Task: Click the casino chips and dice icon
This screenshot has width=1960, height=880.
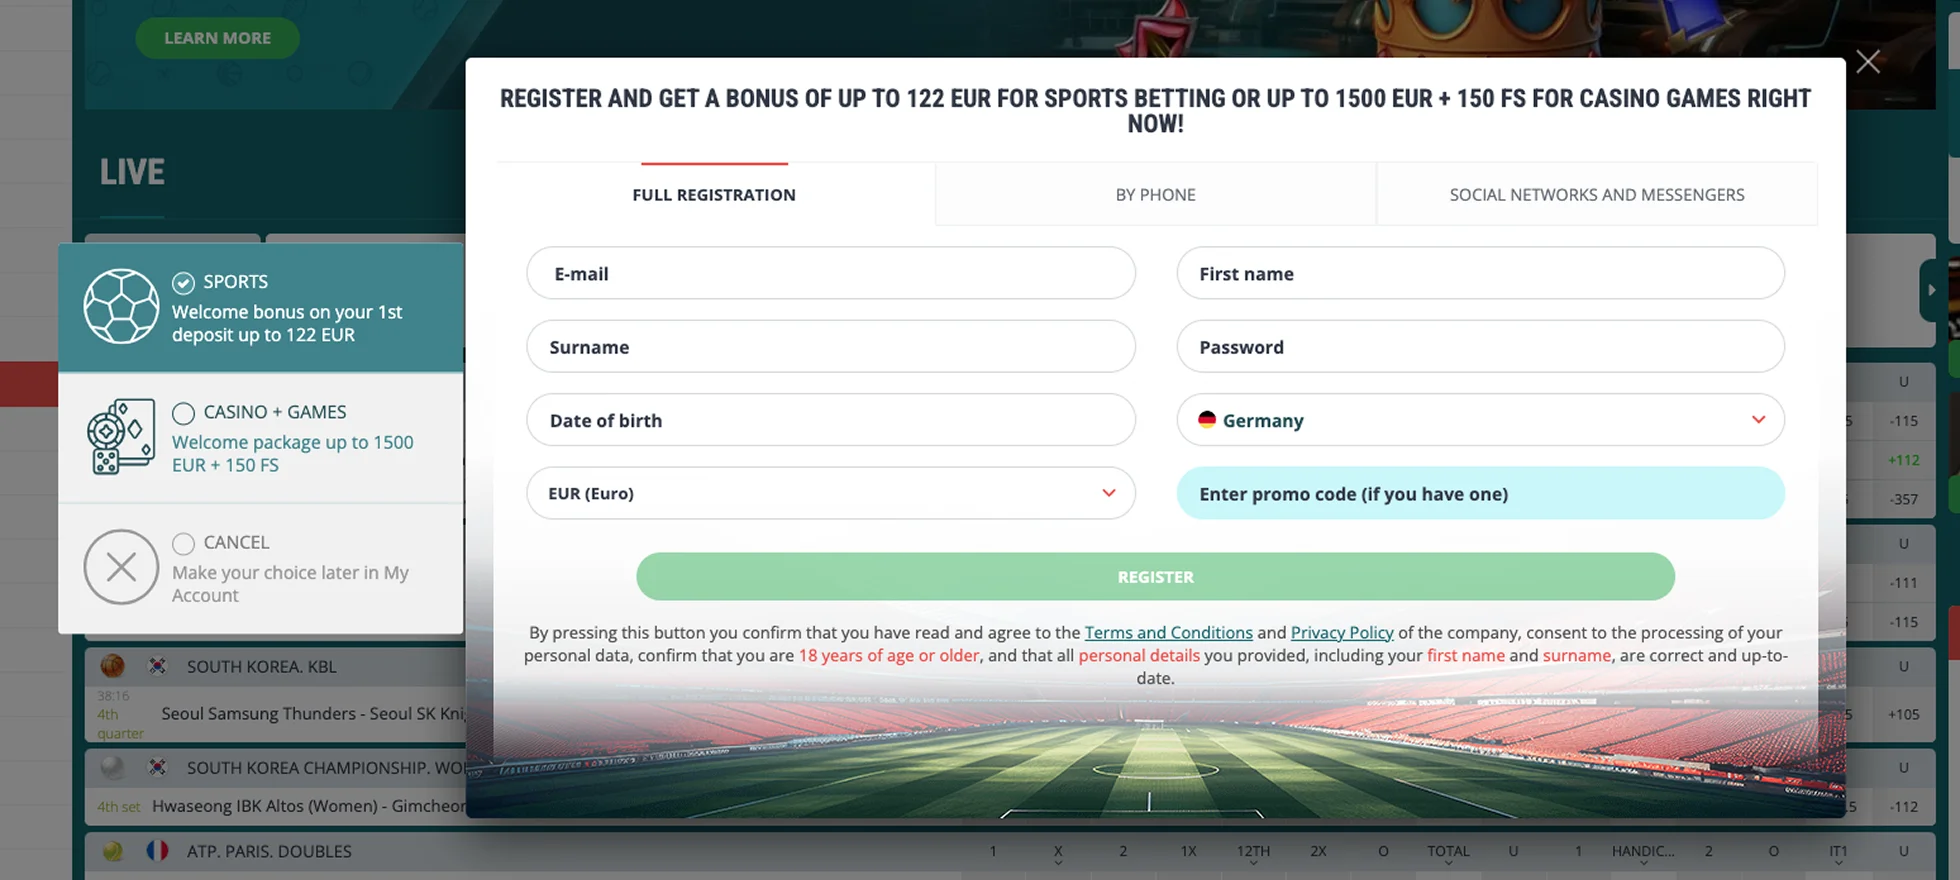Action: (x=121, y=437)
